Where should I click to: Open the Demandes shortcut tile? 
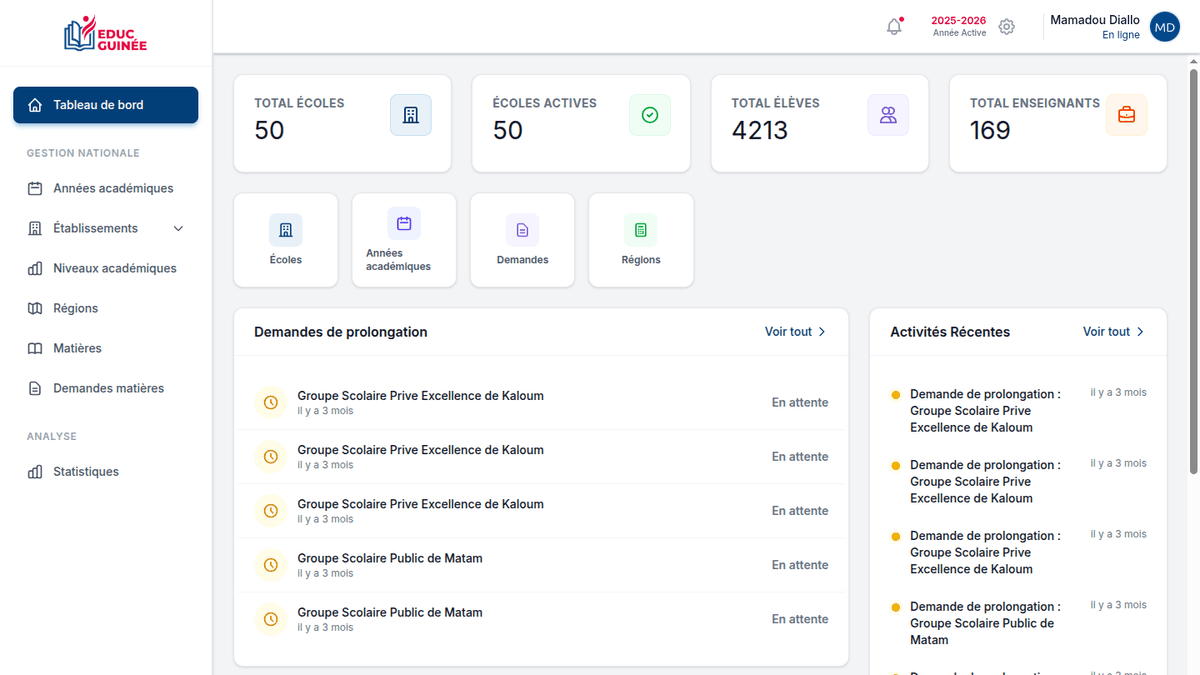pos(522,240)
